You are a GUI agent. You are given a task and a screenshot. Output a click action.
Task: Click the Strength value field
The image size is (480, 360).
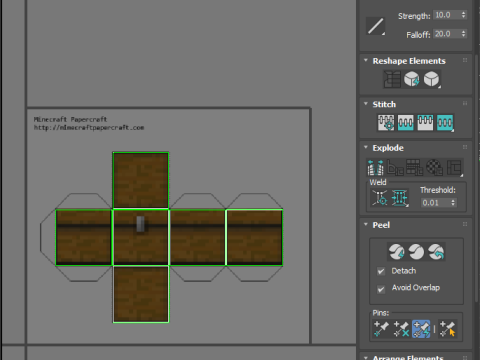pyautogui.click(x=447, y=15)
